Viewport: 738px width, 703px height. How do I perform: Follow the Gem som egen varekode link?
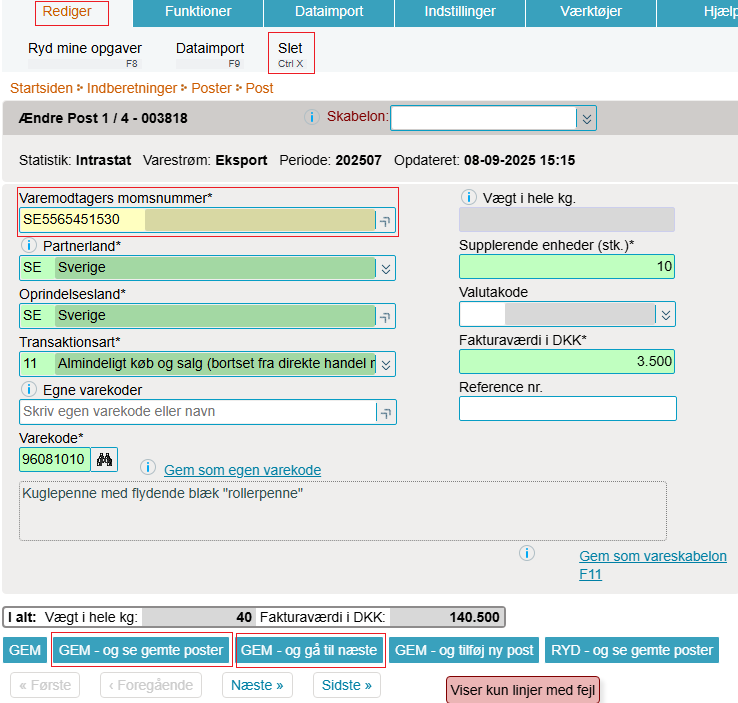pos(242,470)
